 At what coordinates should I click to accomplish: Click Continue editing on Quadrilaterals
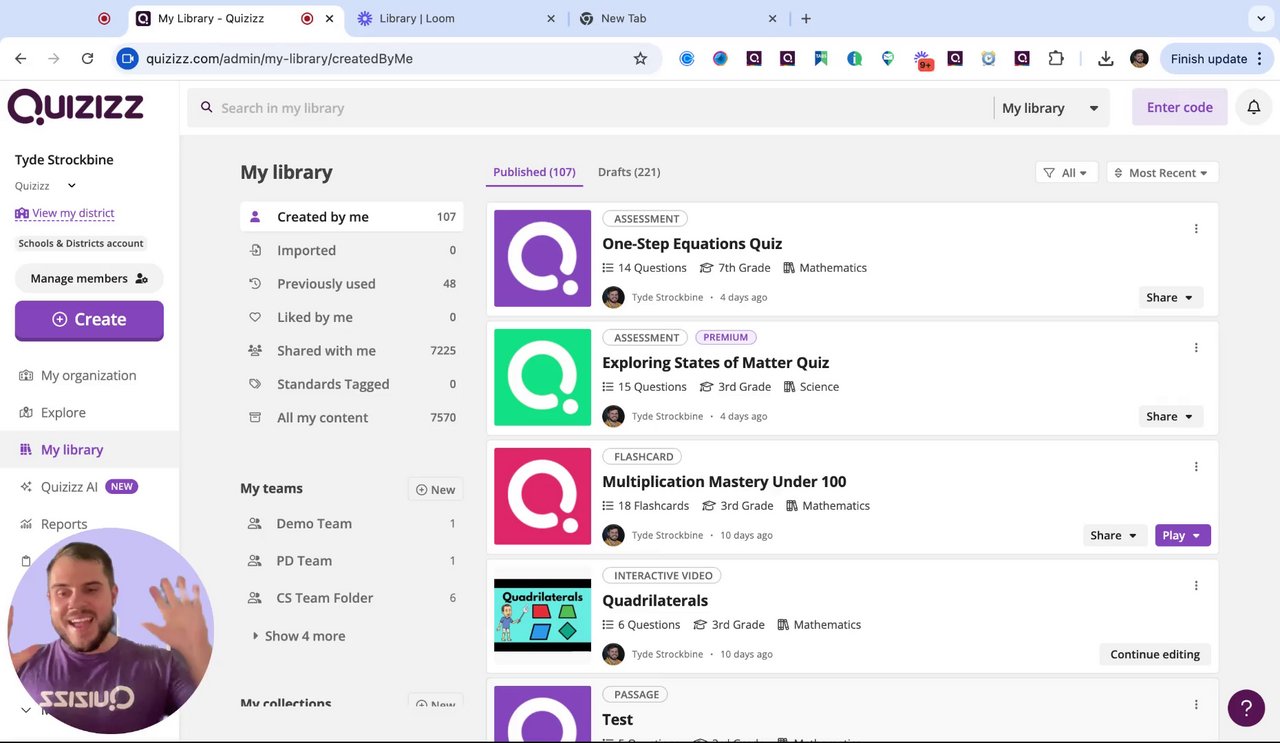tap(1155, 655)
